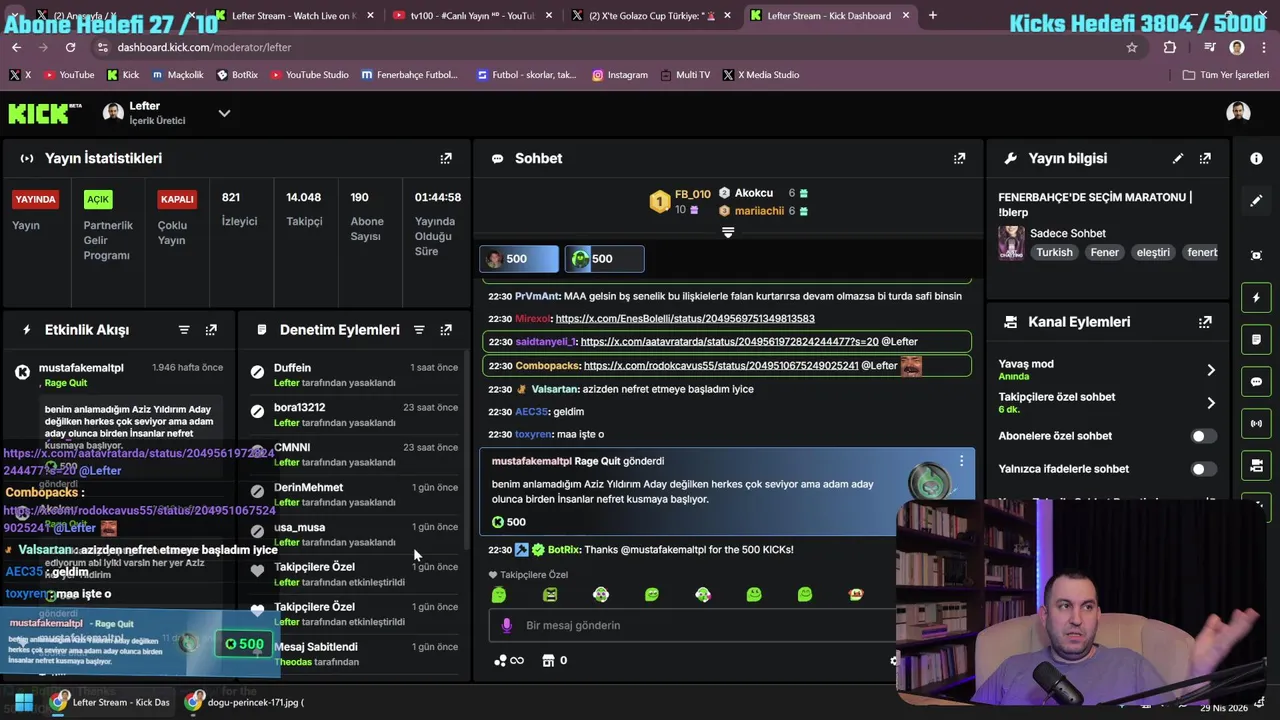This screenshot has width=1280, height=720.
Task: Click the screen capture icon in sidebar
Action: (1256, 255)
